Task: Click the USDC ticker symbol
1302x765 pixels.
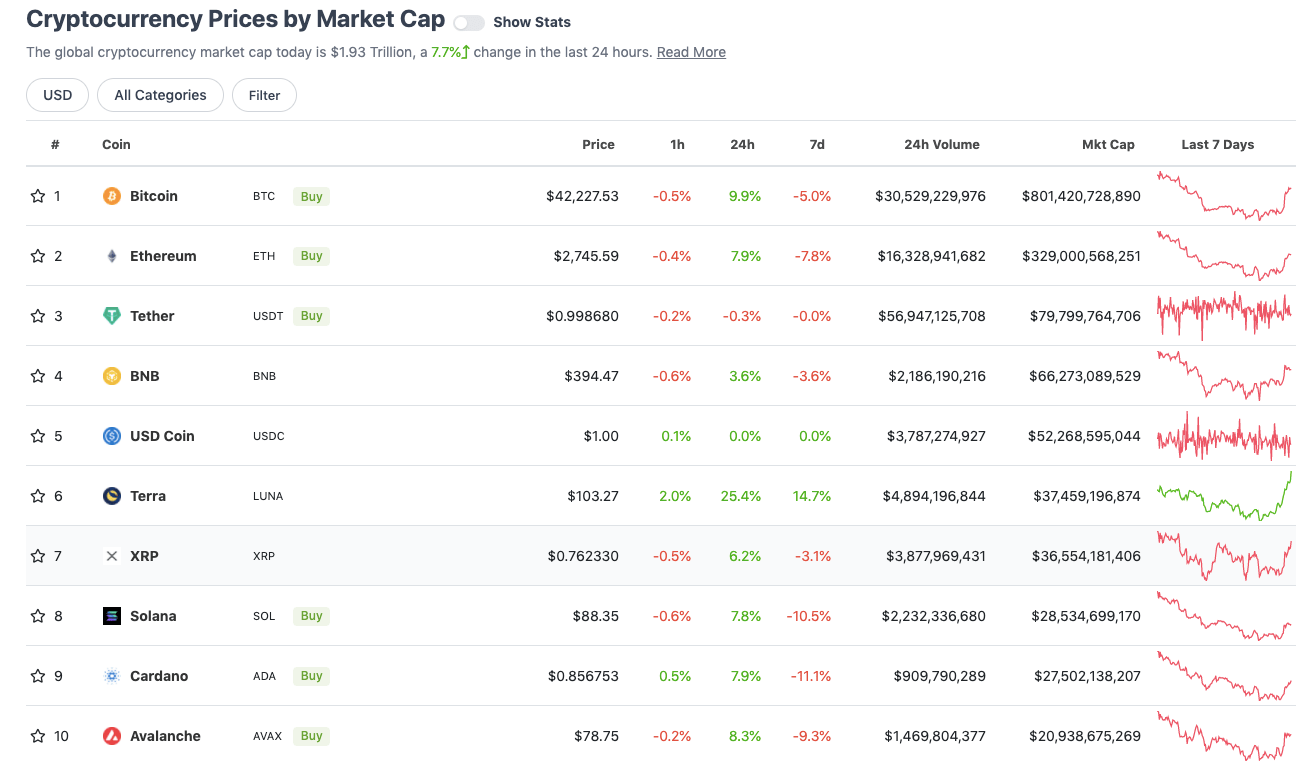Action: coord(269,436)
